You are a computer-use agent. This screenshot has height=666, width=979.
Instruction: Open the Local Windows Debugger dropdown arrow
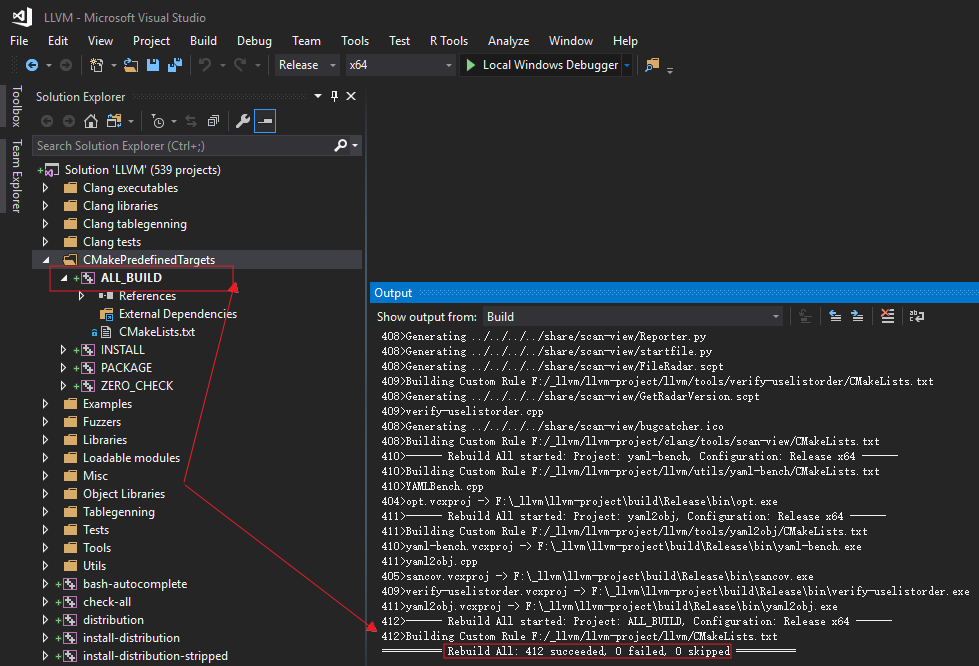pyautogui.click(x=627, y=65)
